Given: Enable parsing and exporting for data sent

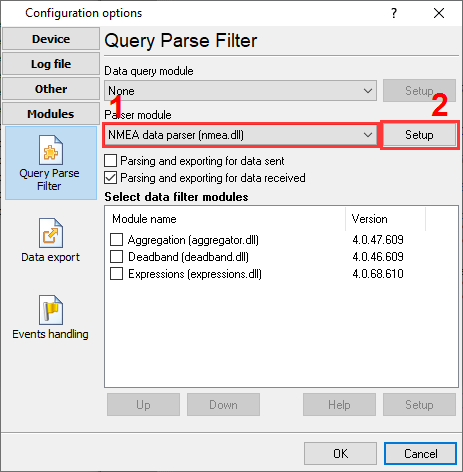Looking at the screenshot, I should pos(111,161).
